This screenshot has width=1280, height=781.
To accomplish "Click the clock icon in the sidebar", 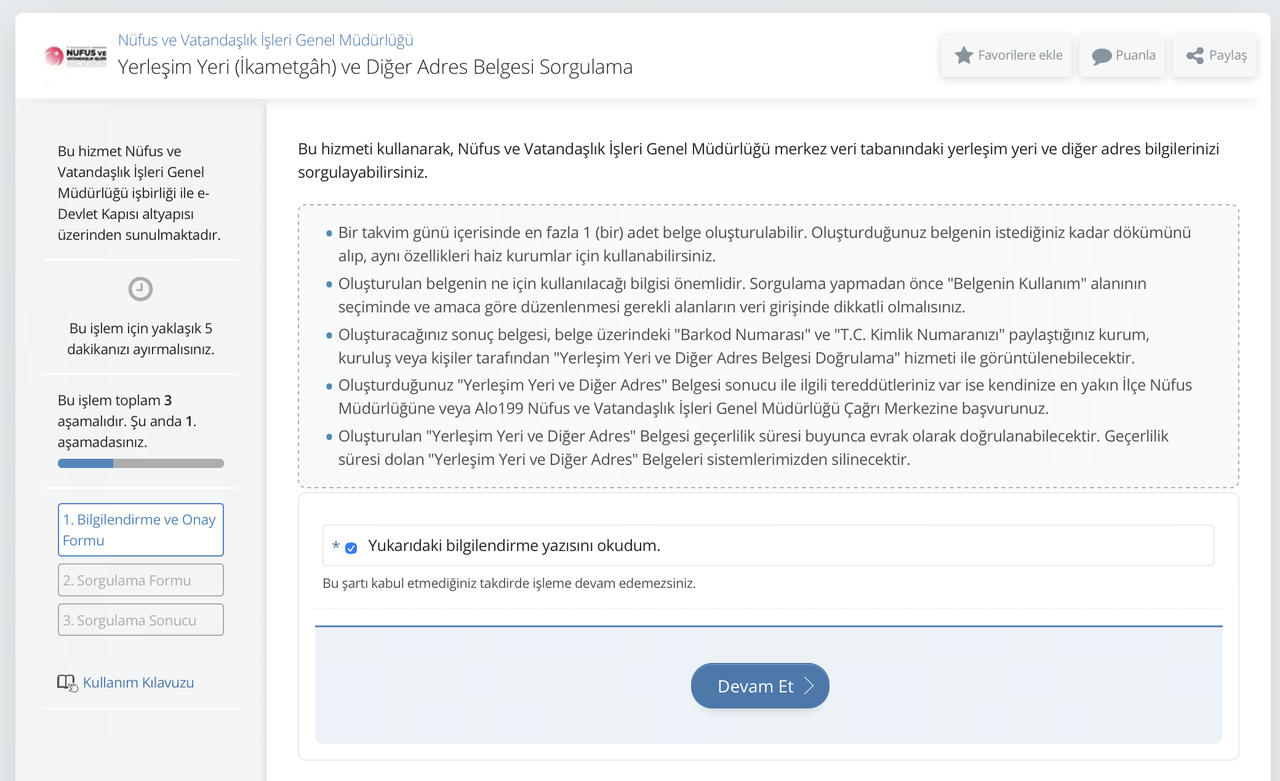I will (141, 289).
